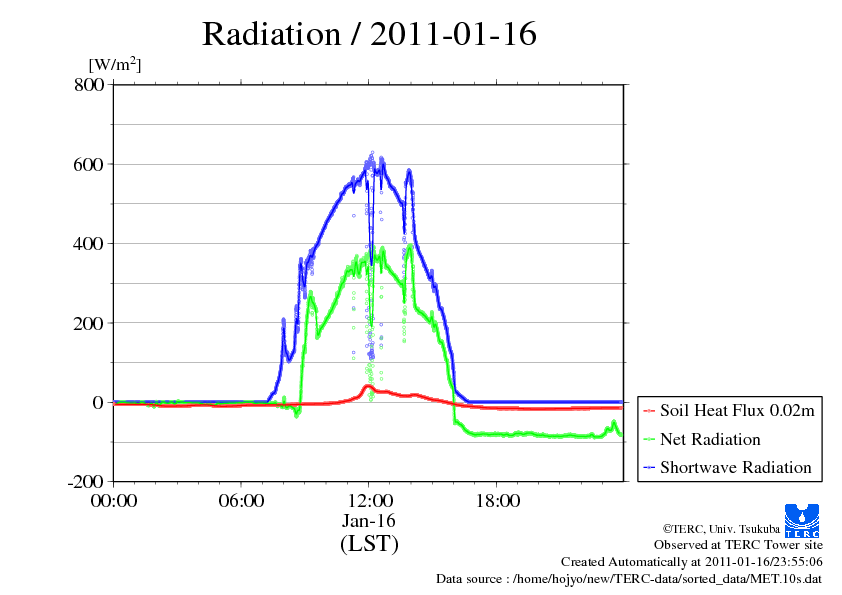
Task: Click the x-axis label '06:00'
Action: tap(241, 501)
